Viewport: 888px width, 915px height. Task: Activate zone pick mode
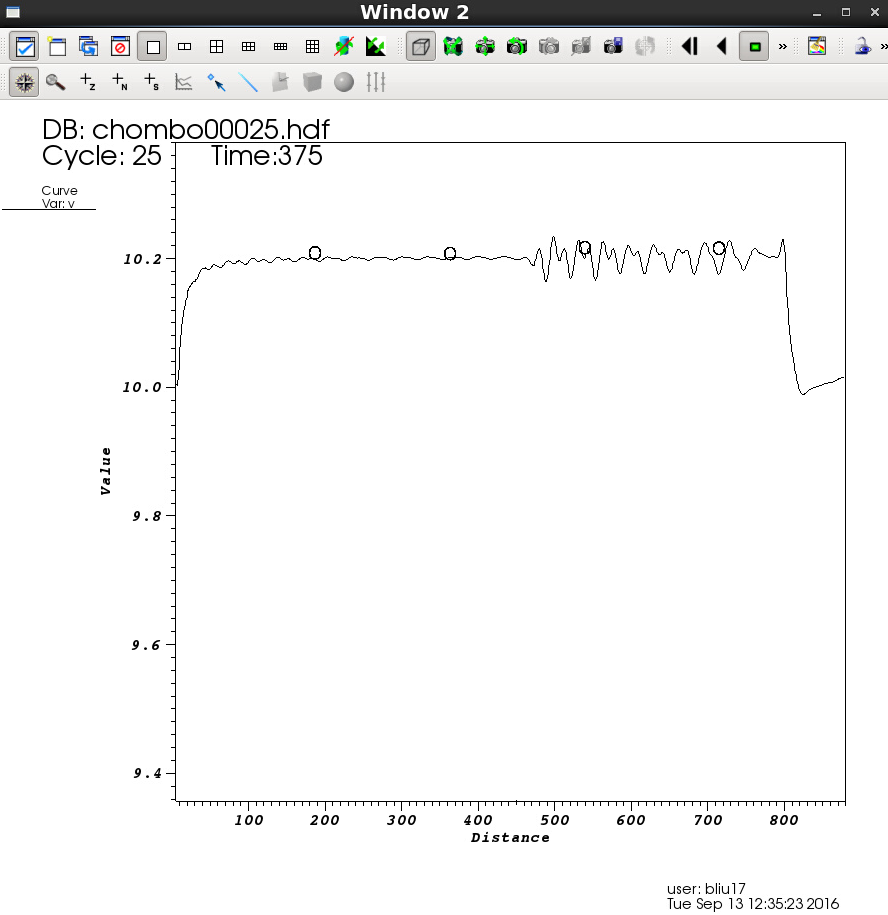click(88, 82)
